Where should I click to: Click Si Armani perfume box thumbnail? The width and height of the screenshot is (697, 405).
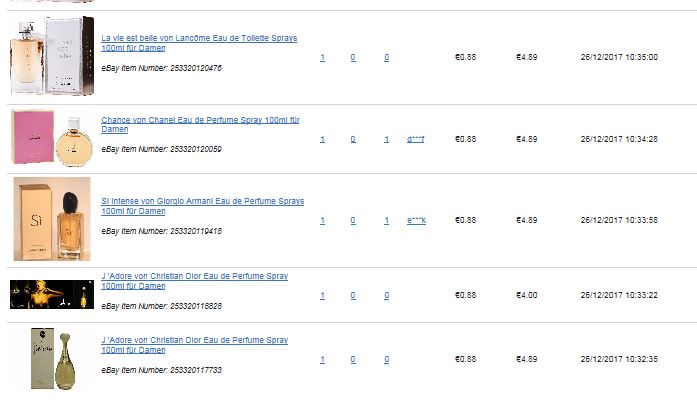(52, 219)
